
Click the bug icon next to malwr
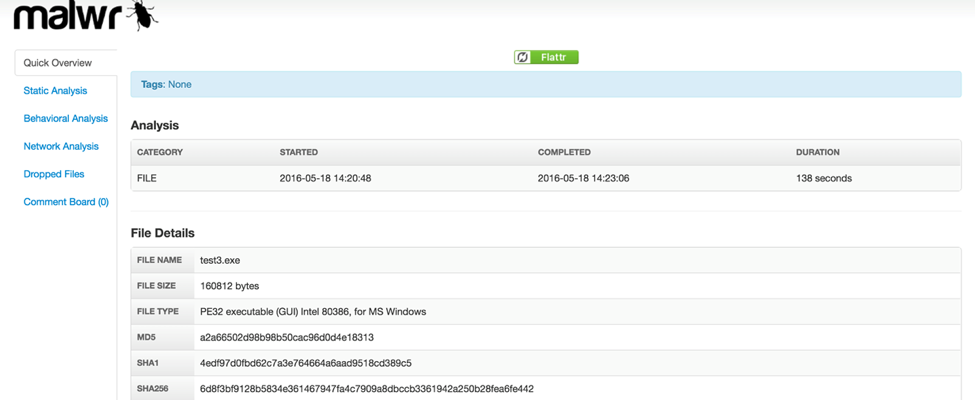click(x=142, y=15)
